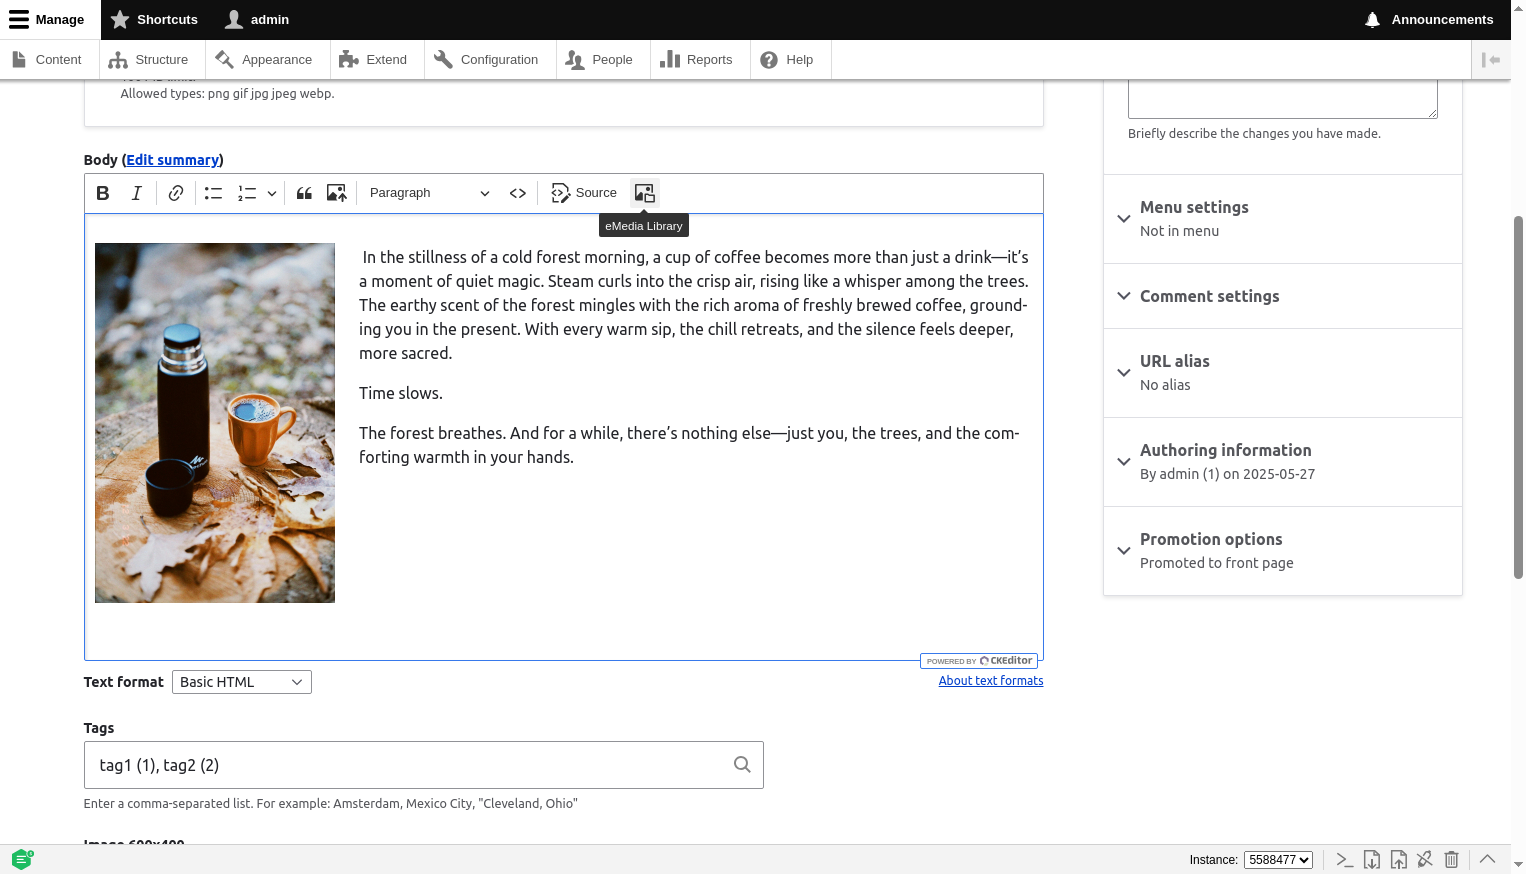
Task: Open the eMedia Library
Action: (645, 193)
